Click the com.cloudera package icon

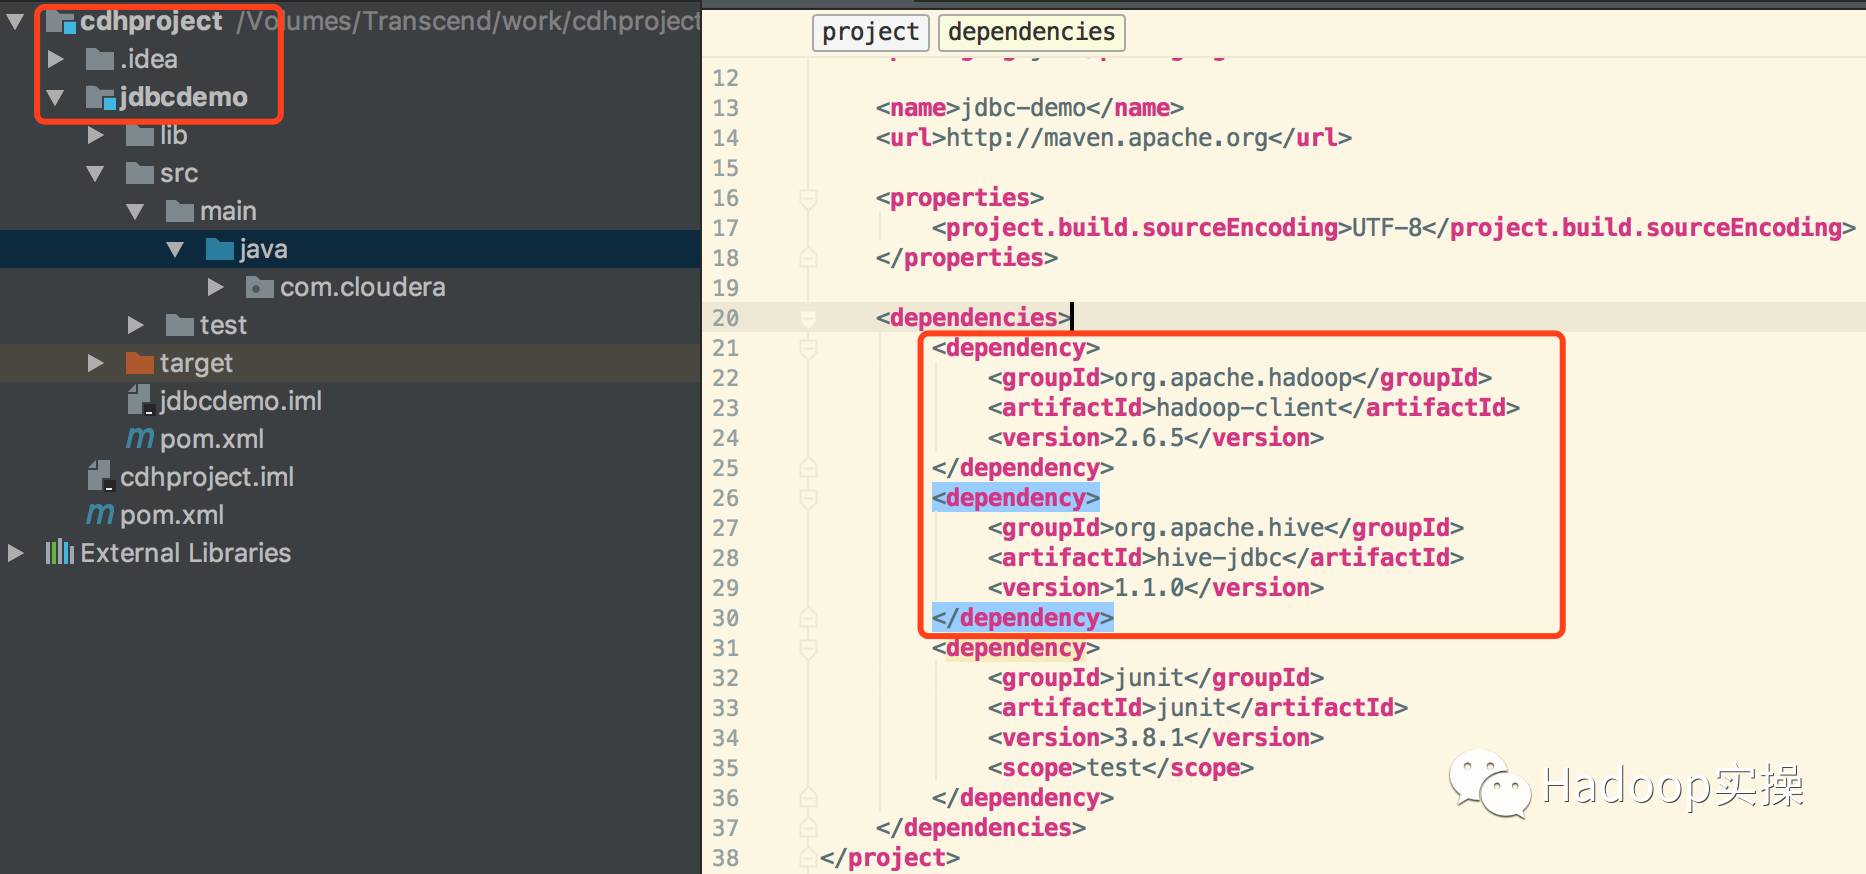click(x=259, y=287)
